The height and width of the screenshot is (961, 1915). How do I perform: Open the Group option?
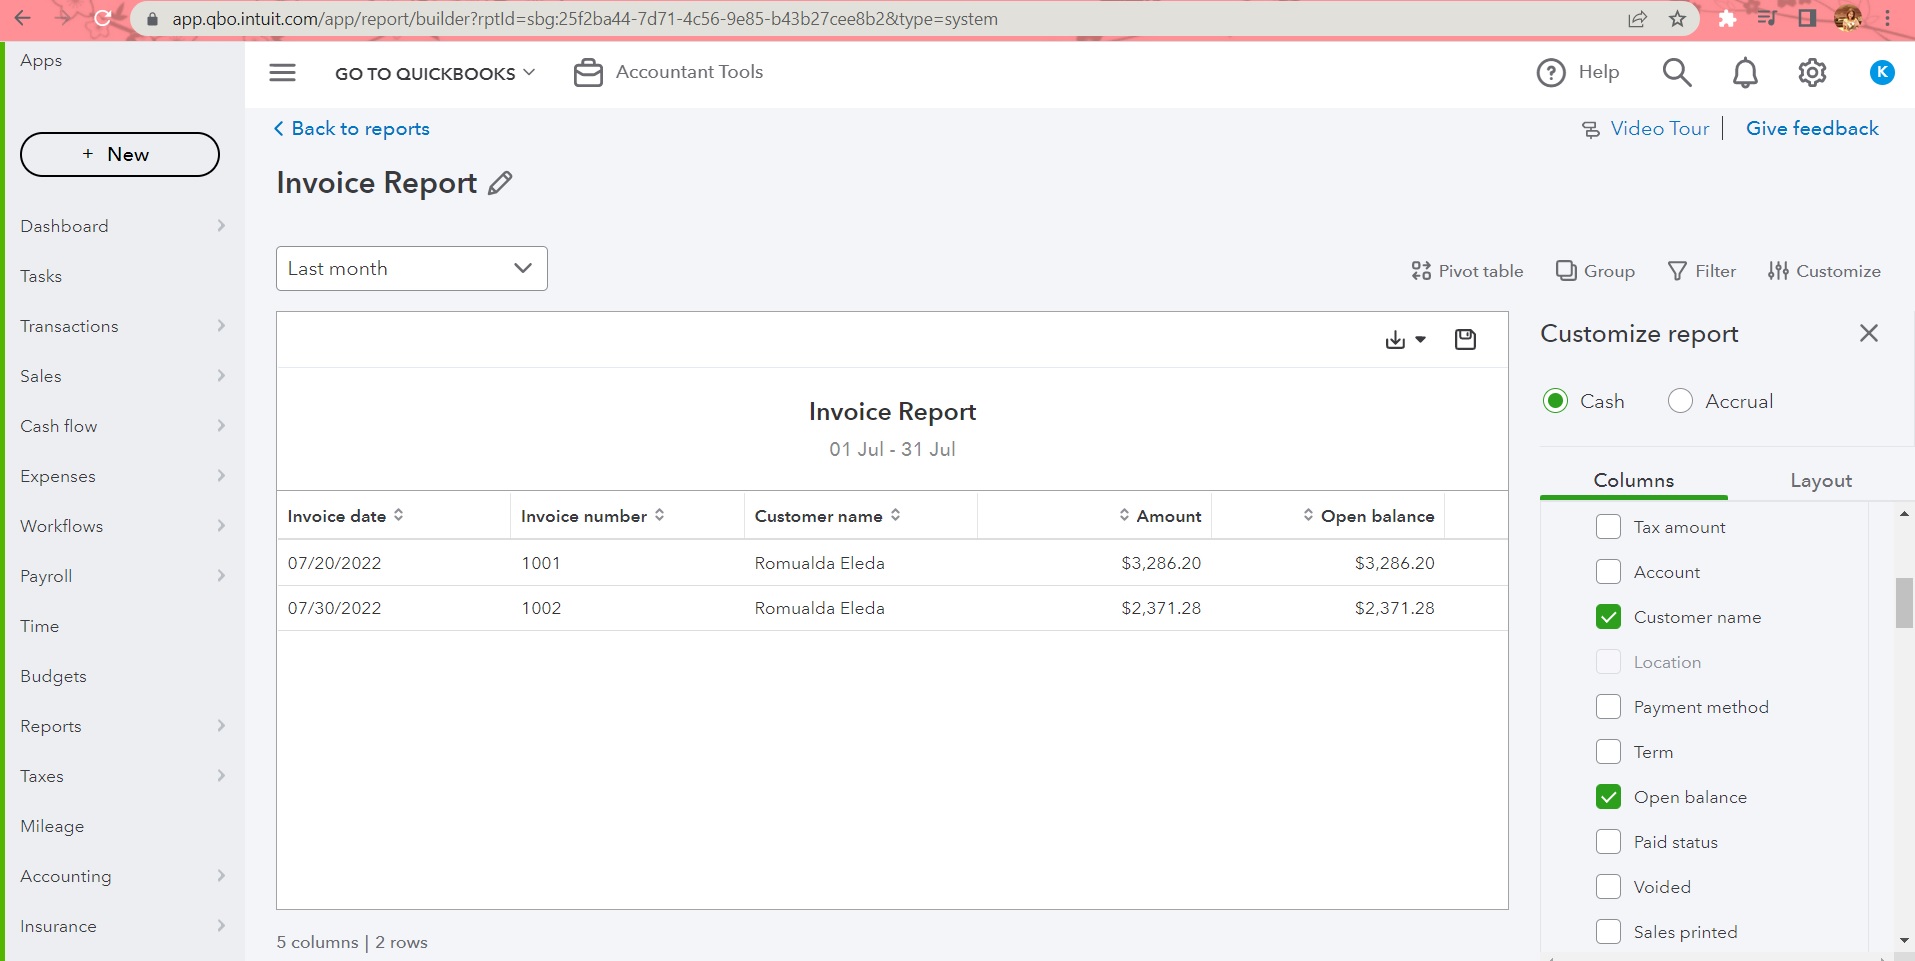[x=1595, y=271]
